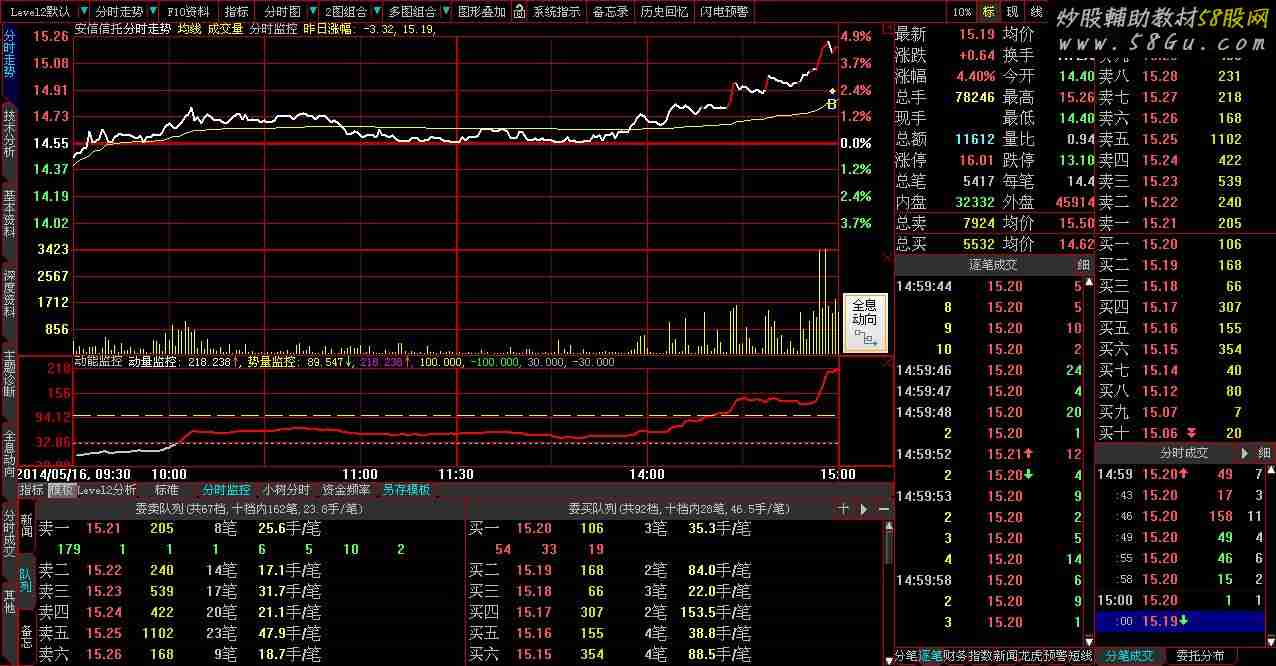Open 备忘录 memo
Viewport: 1276px width, 666px height.
610,11
